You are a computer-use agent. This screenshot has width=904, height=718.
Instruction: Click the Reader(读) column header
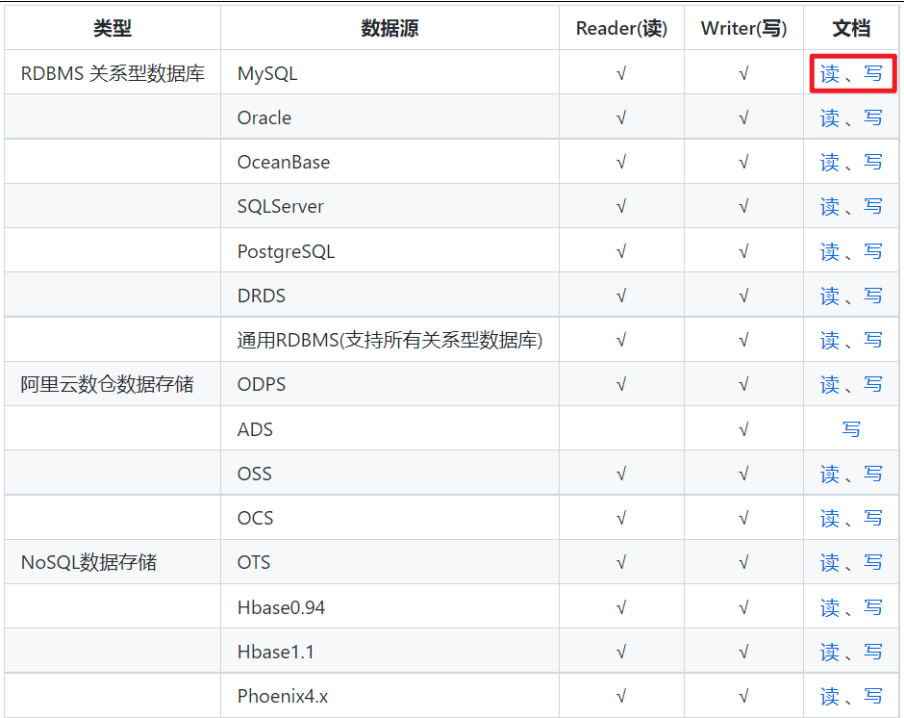622,28
